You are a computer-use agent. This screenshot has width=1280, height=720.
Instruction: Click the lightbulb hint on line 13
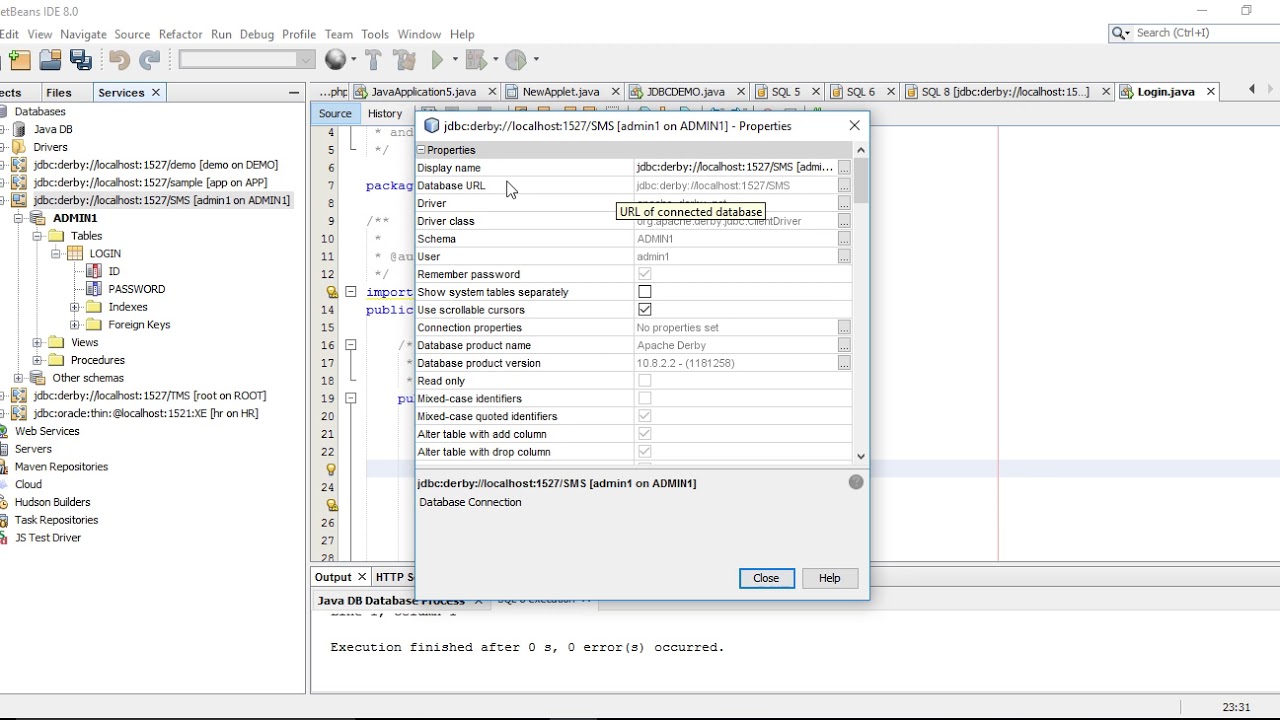coord(332,292)
